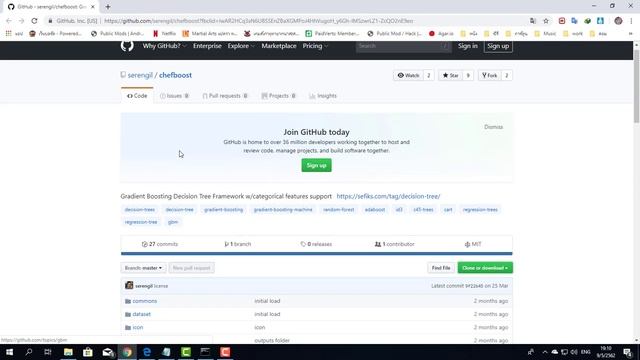View the 1 contributor page

click(395, 244)
